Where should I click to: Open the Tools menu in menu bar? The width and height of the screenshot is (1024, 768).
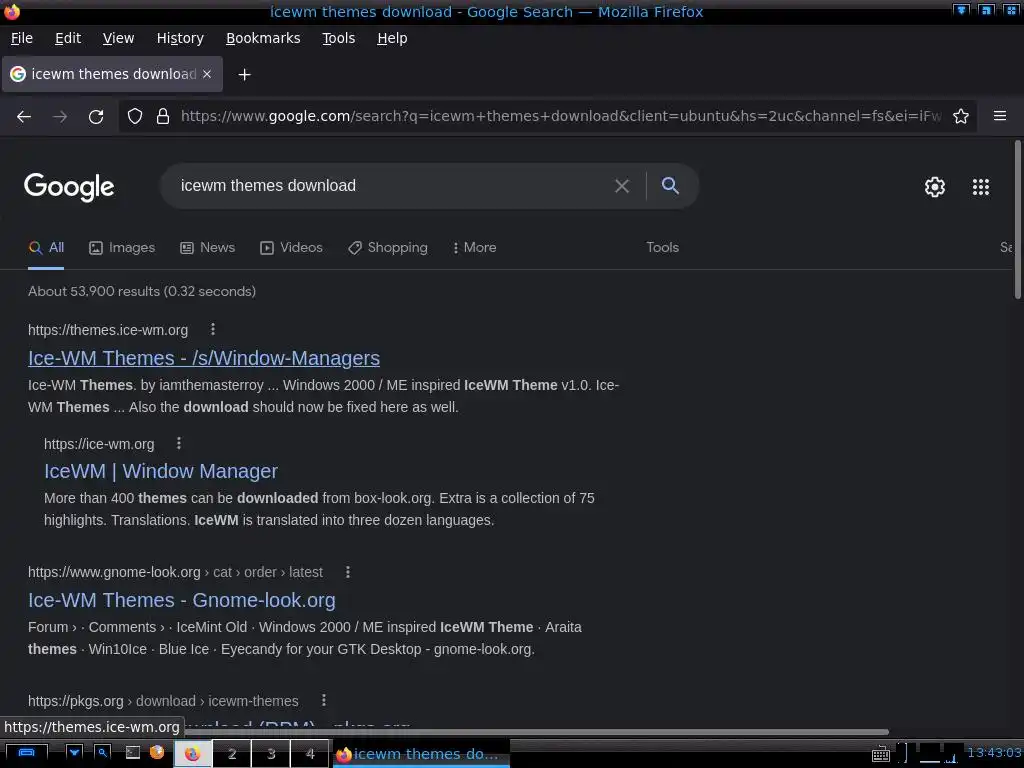coord(338,39)
